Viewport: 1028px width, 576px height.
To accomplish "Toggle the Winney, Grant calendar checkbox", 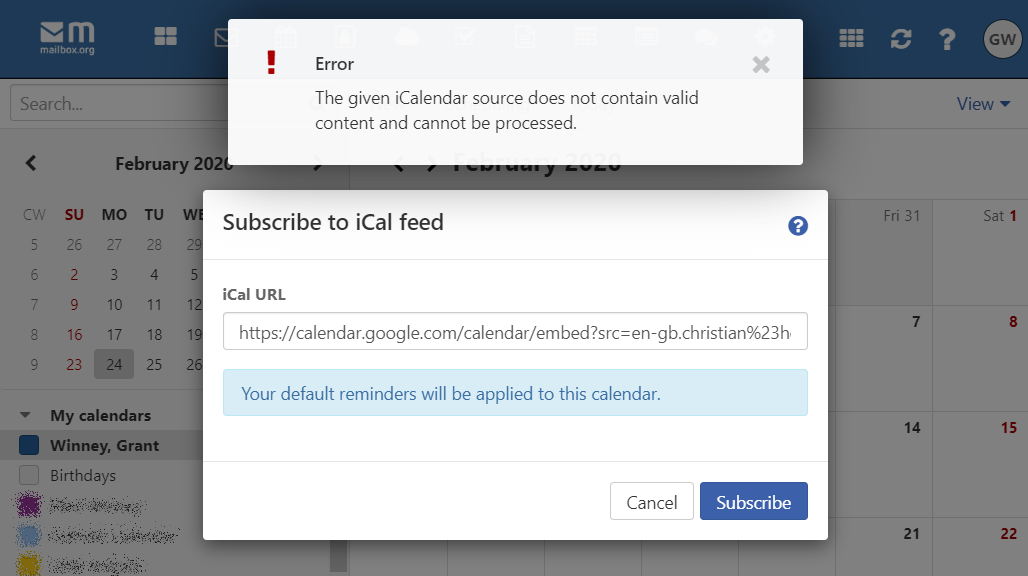I will click(29, 445).
